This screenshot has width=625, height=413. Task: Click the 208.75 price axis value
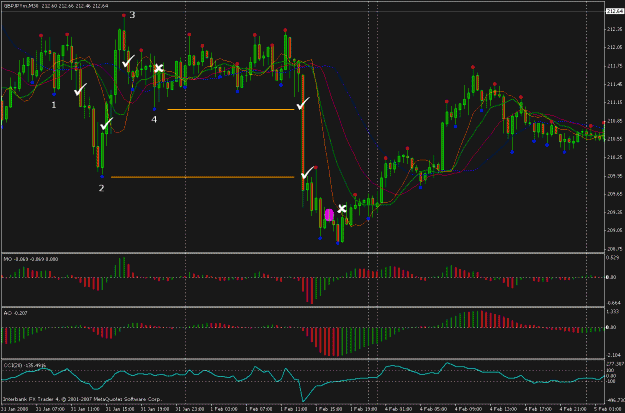(x=615, y=249)
